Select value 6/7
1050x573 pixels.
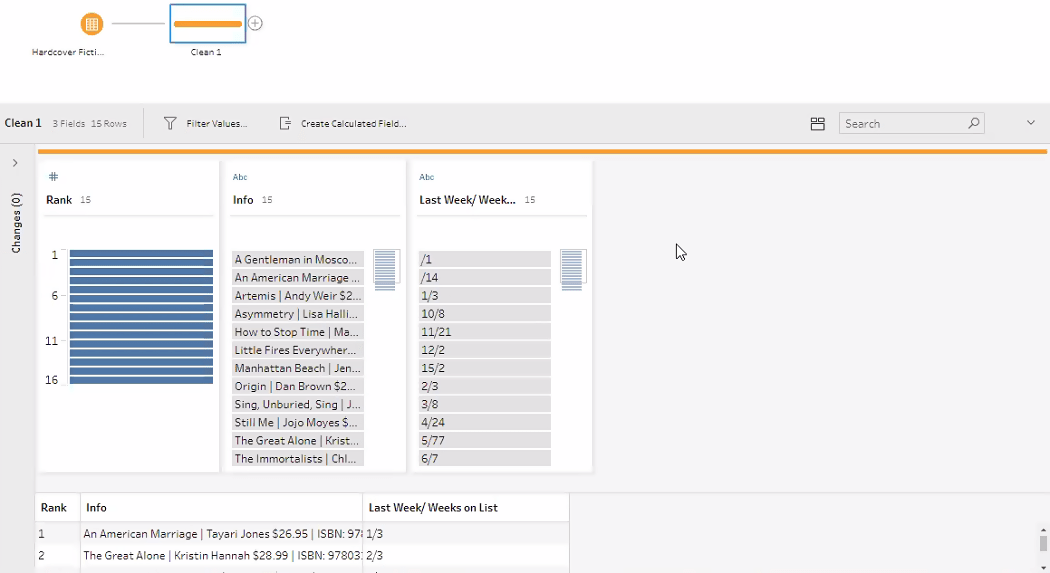[485, 458]
